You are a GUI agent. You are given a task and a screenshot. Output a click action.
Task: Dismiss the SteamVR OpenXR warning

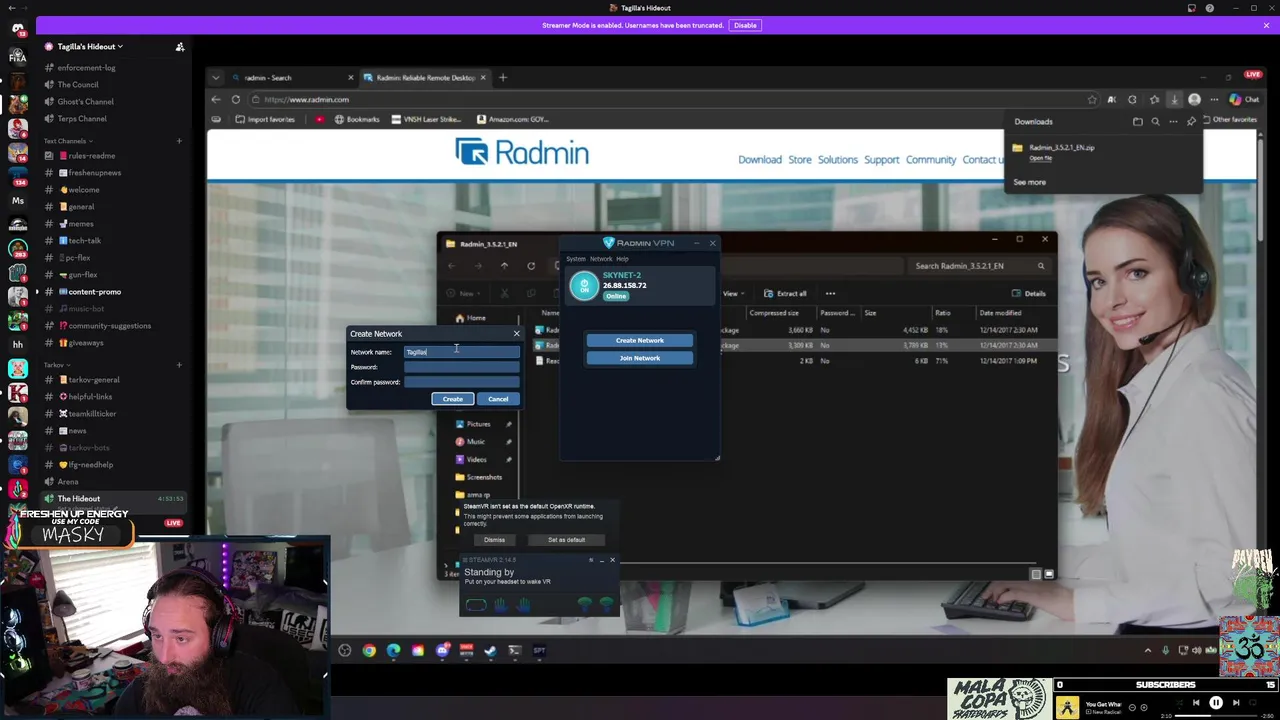(x=494, y=540)
